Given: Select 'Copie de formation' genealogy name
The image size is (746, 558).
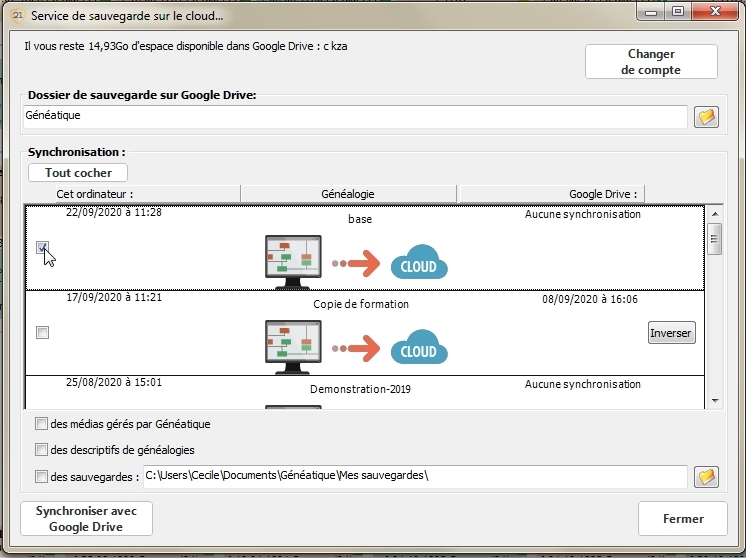Looking at the screenshot, I should coord(361,304).
